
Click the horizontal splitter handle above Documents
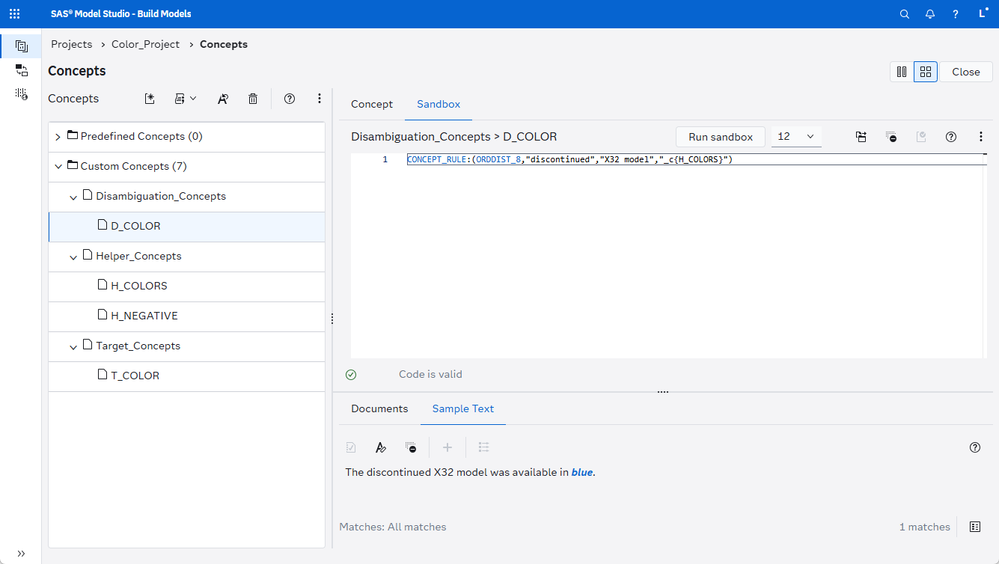(663, 392)
